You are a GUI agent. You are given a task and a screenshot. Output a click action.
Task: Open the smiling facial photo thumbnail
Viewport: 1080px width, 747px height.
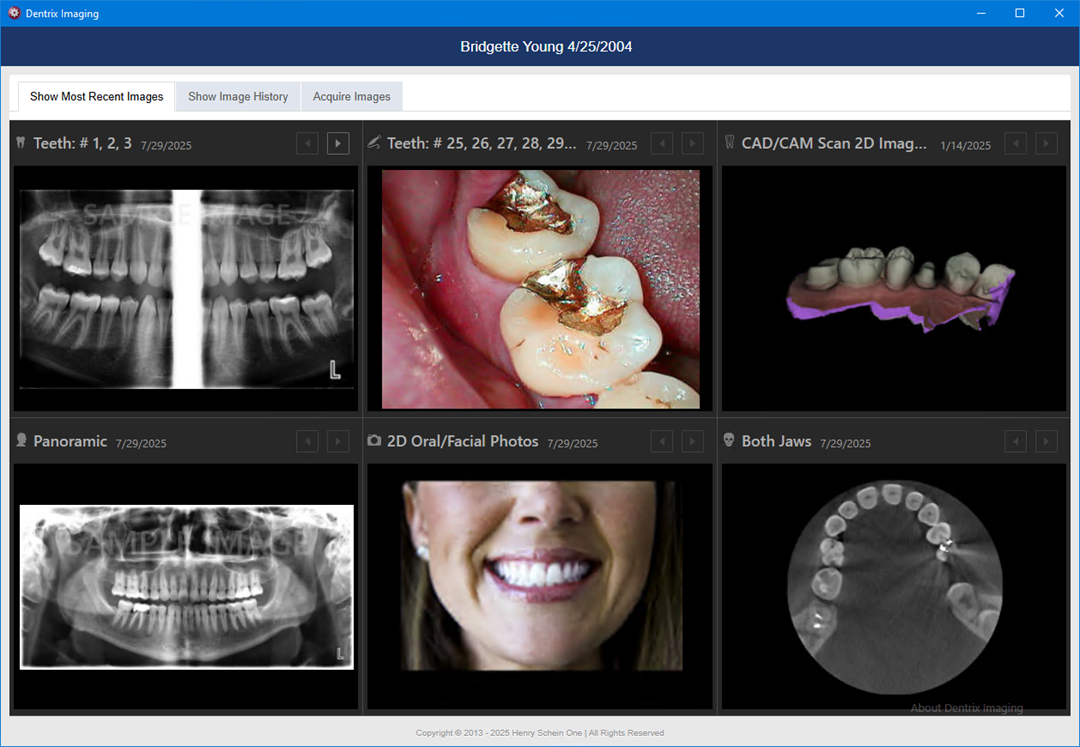click(x=542, y=576)
